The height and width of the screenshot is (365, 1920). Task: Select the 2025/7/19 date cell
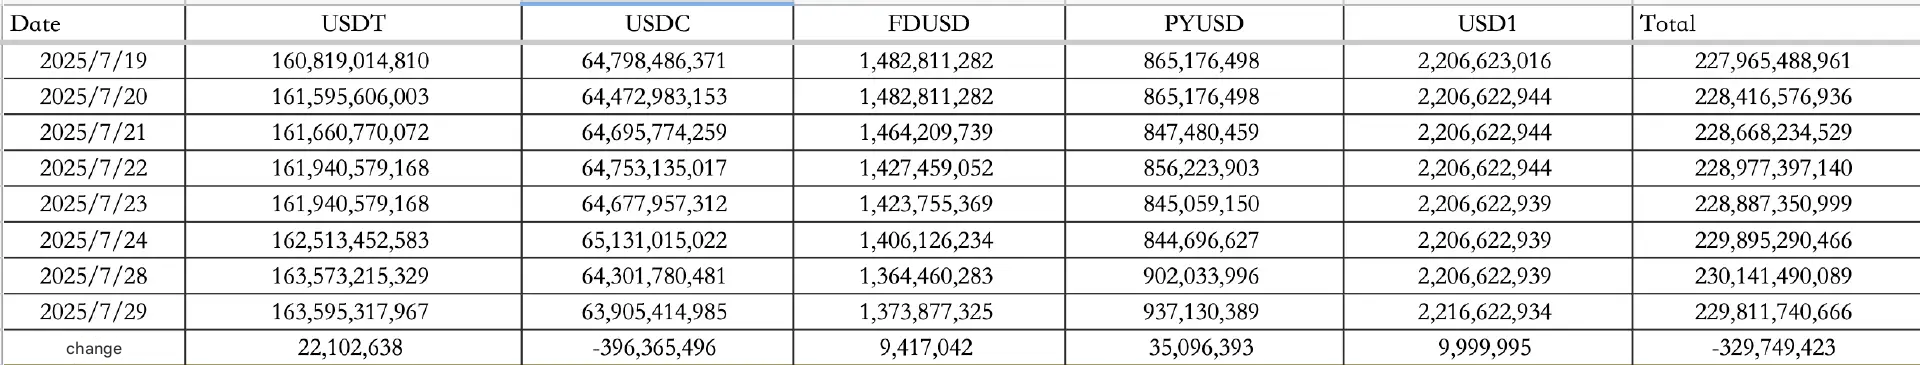(93, 61)
